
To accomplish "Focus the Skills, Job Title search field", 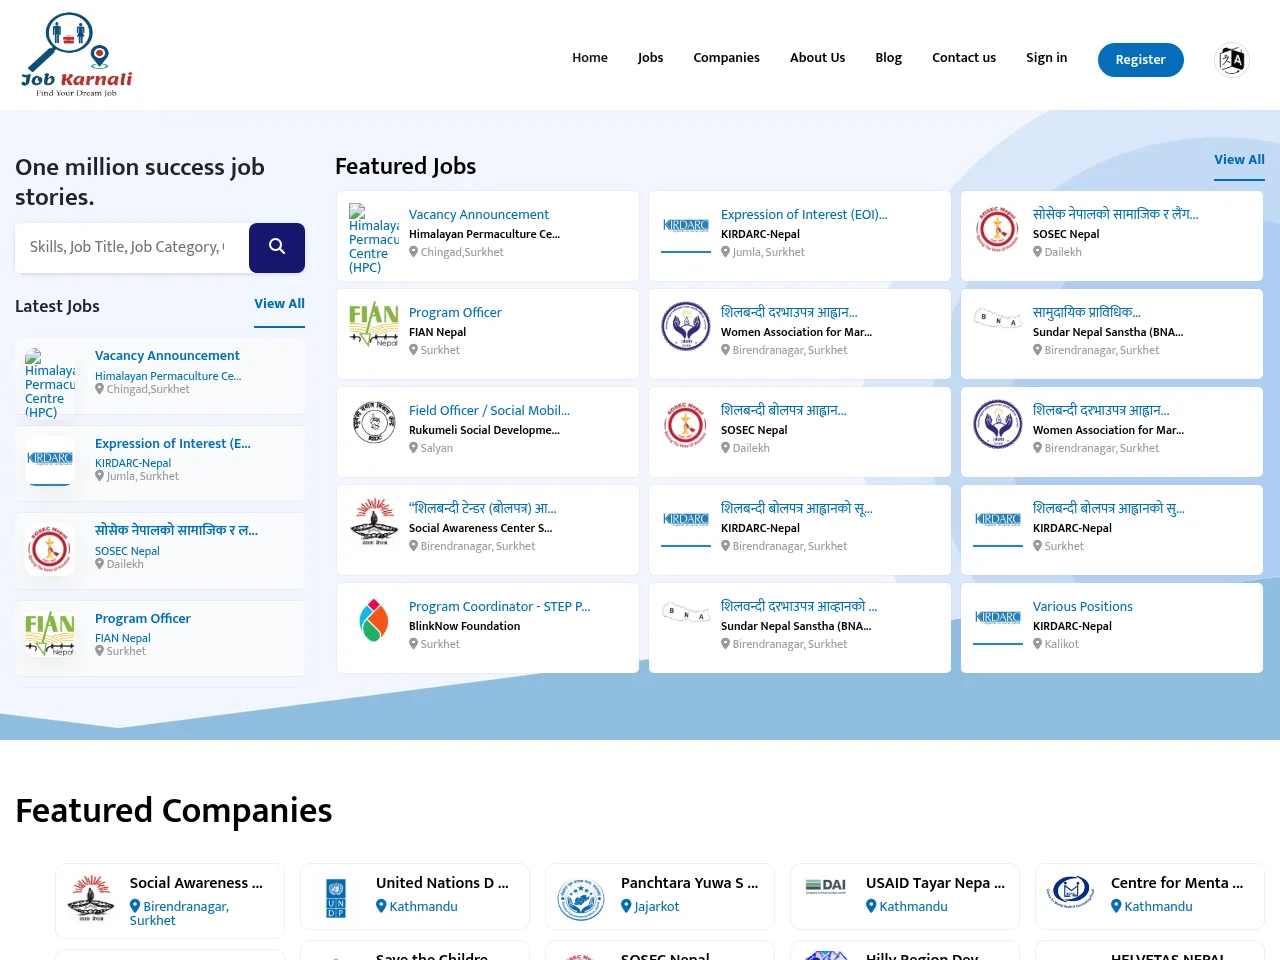I will 132,247.
